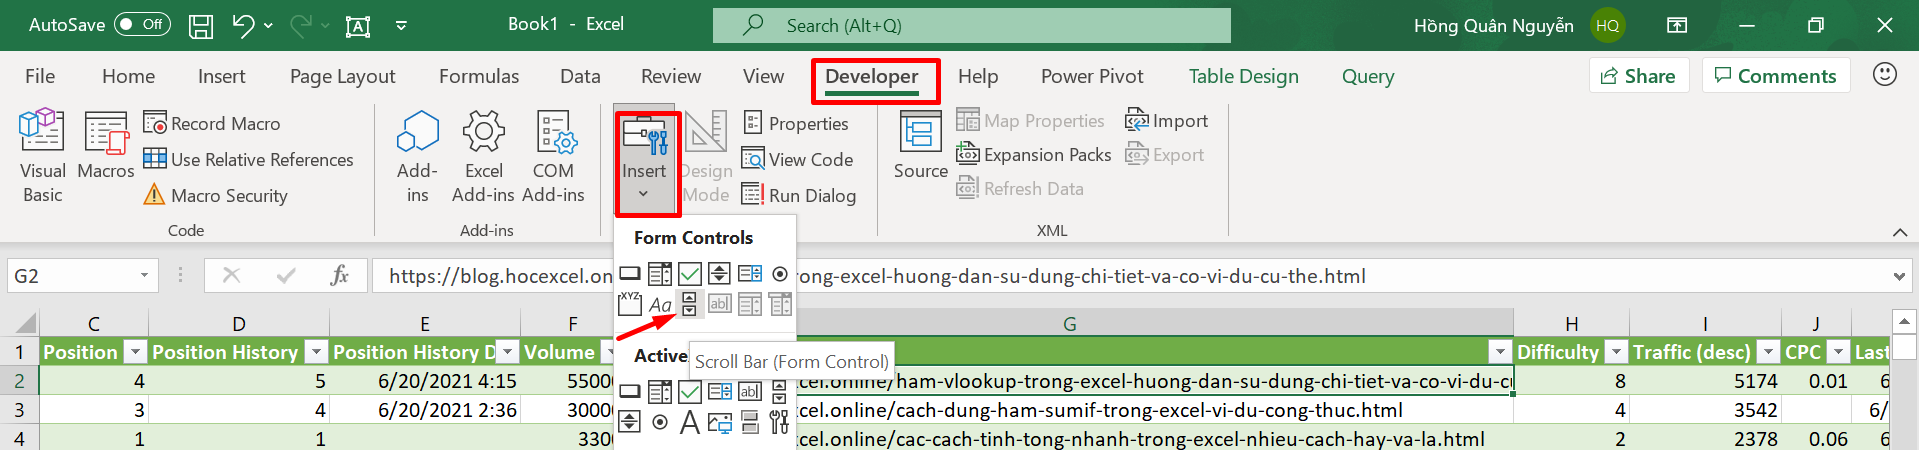The height and width of the screenshot is (450, 1919).
Task: Switch to Table Design tab
Action: coord(1243,76)
